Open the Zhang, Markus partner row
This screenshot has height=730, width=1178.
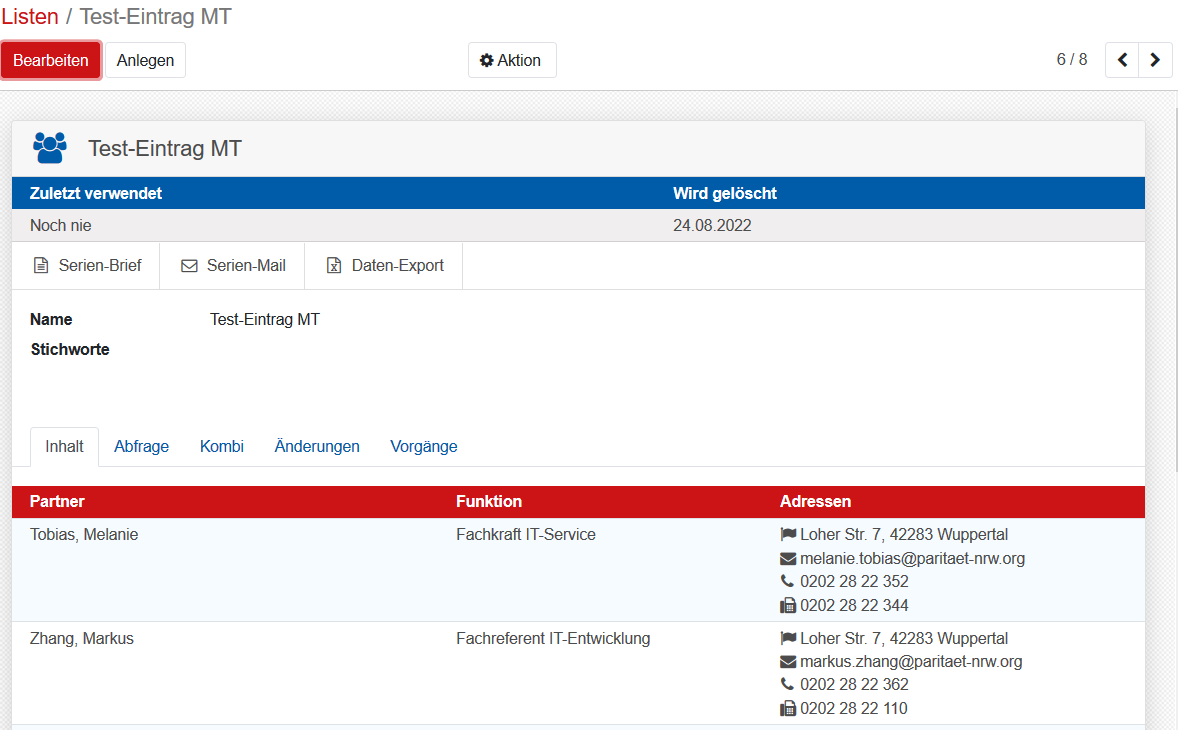coord(82,639)
